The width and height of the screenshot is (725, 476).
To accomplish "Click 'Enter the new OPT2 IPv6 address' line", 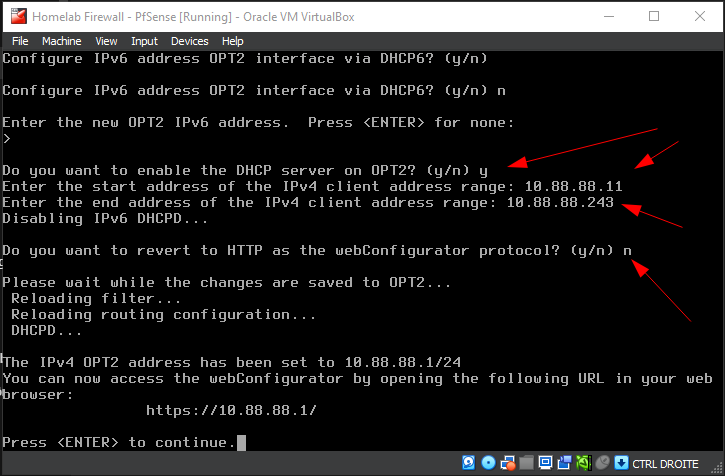I will point(258,123).
